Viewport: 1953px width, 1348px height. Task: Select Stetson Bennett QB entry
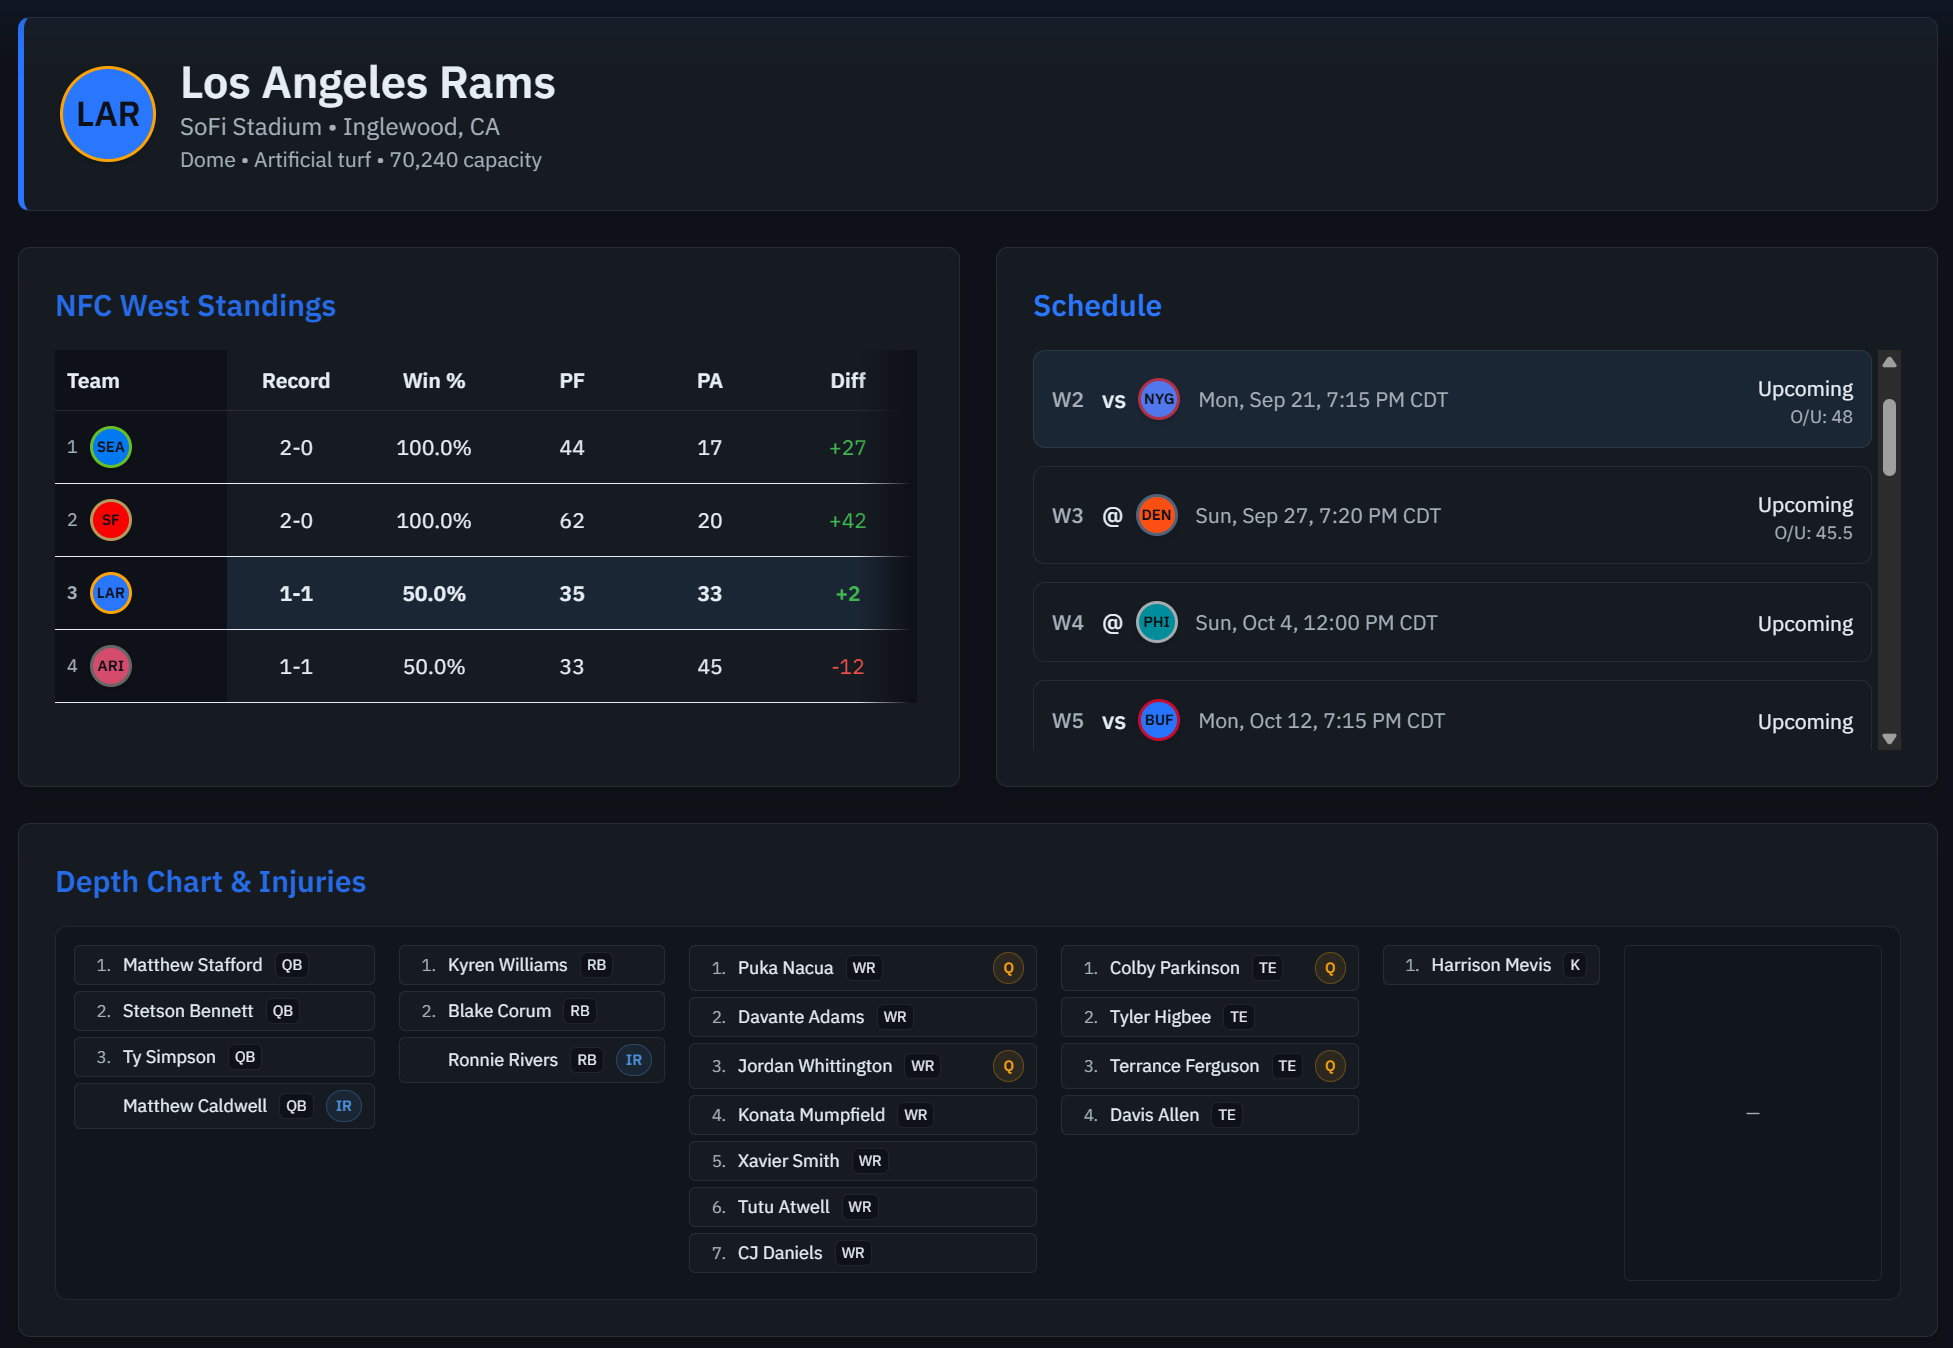click(x=224, y=1011)
